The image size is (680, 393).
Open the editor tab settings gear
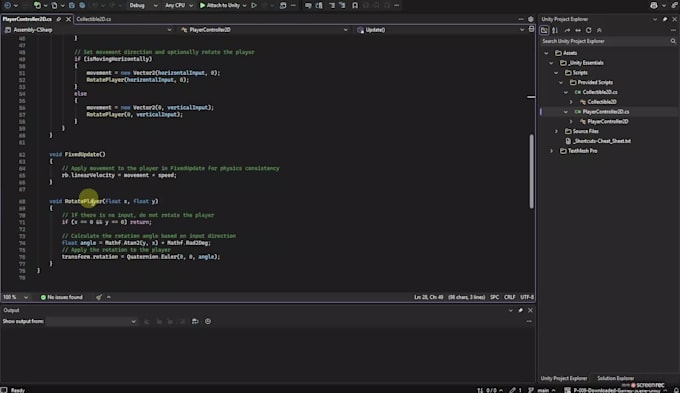tap(531, 19)
